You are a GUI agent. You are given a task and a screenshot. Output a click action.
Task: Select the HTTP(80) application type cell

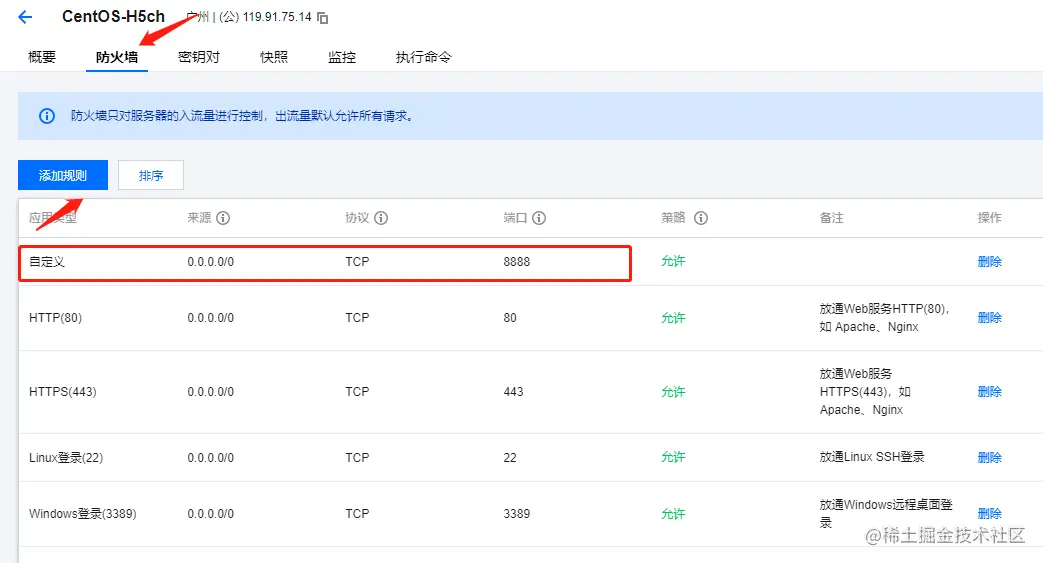tap(56, 317)
